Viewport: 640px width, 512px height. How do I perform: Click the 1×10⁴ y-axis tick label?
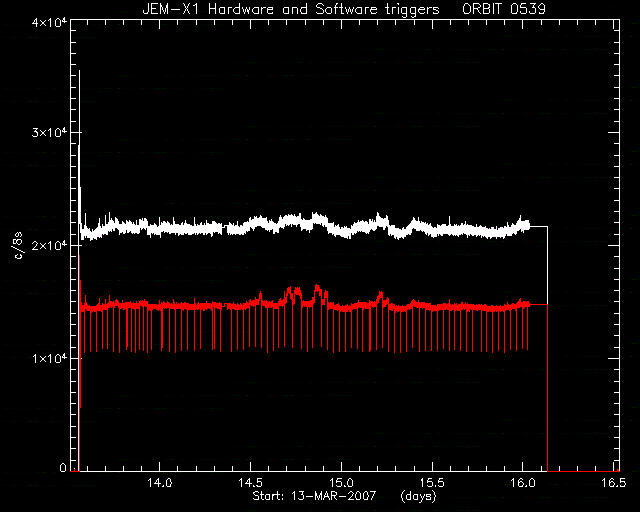(49, 358)
